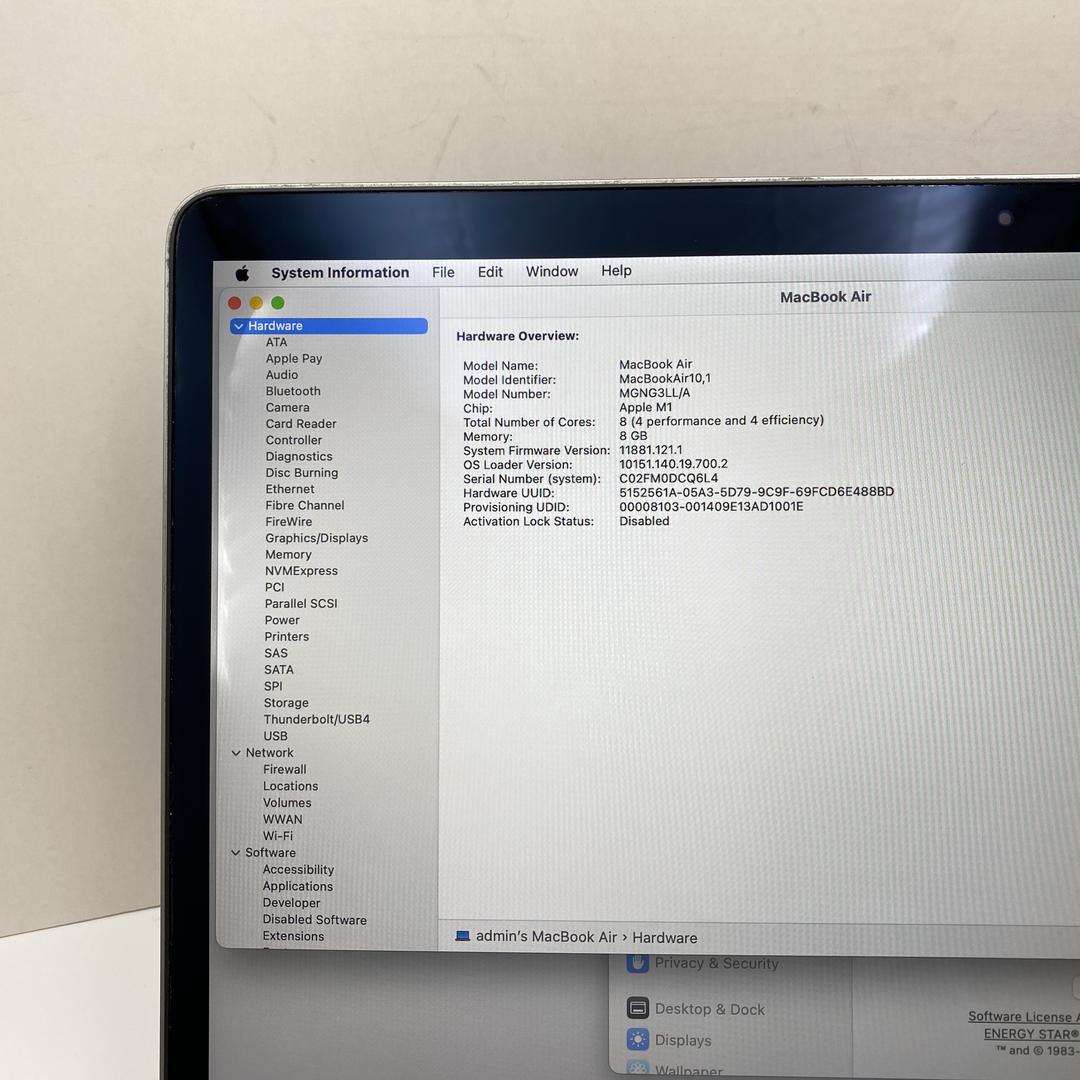Select the serial number value text
The image size is (1080, 1080).
(x=668, y=478)
